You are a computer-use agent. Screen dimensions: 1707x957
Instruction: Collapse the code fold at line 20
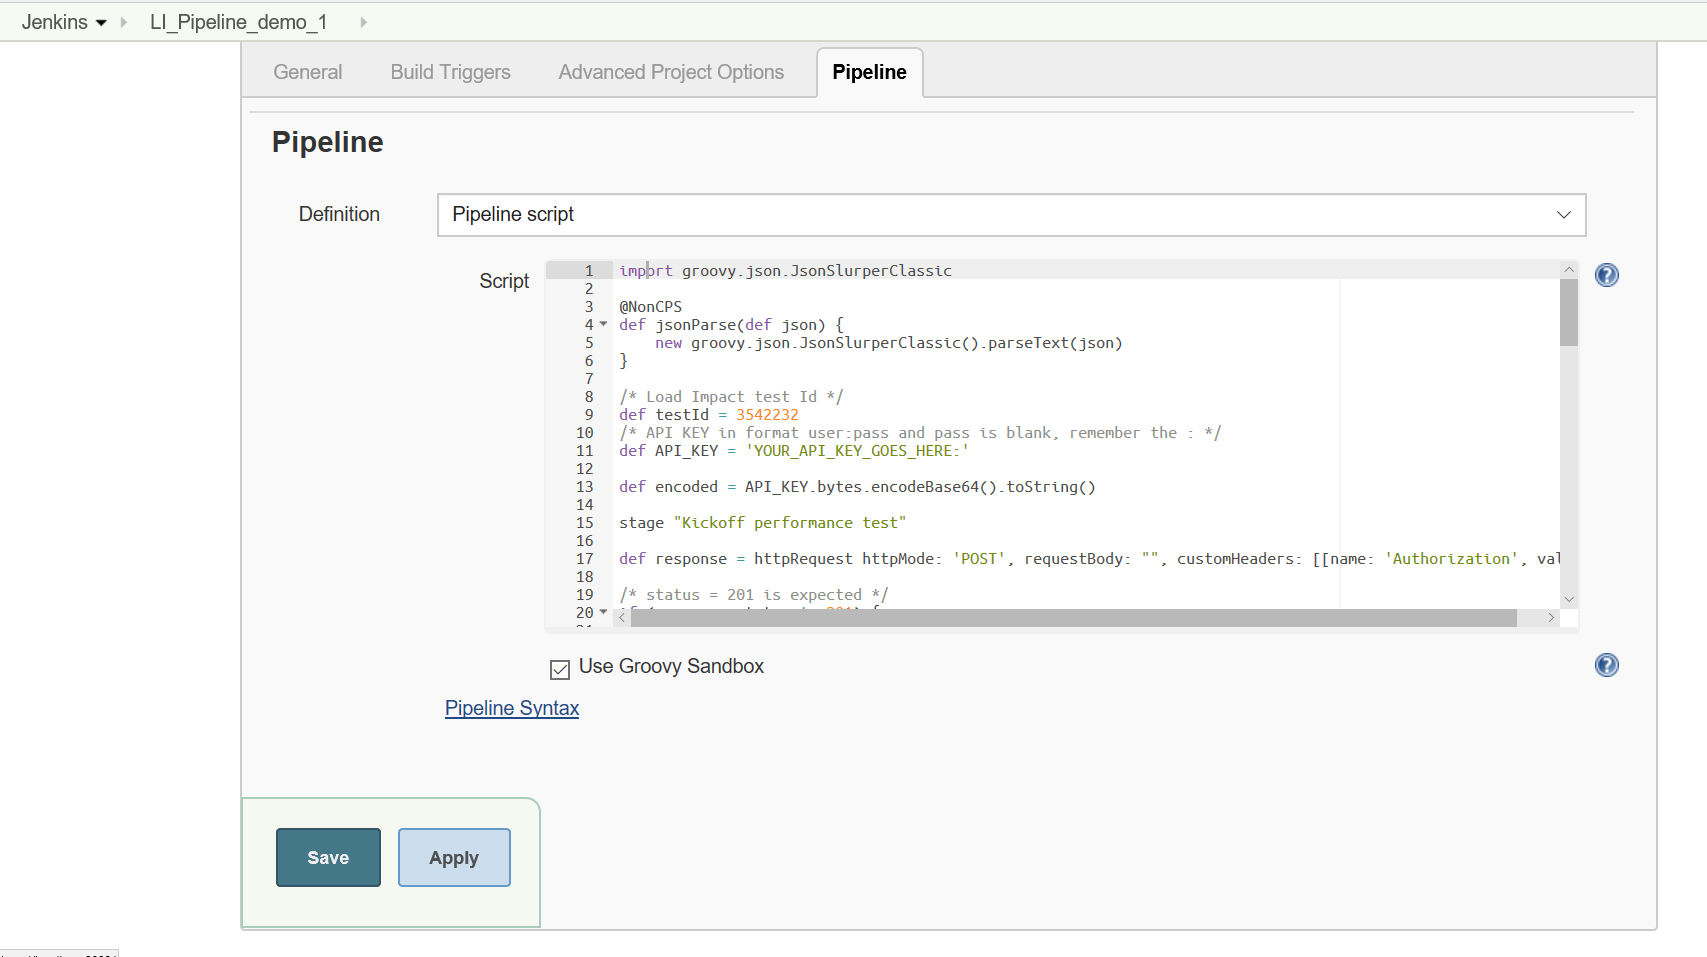pyautogui.click(x=603, y=612)
